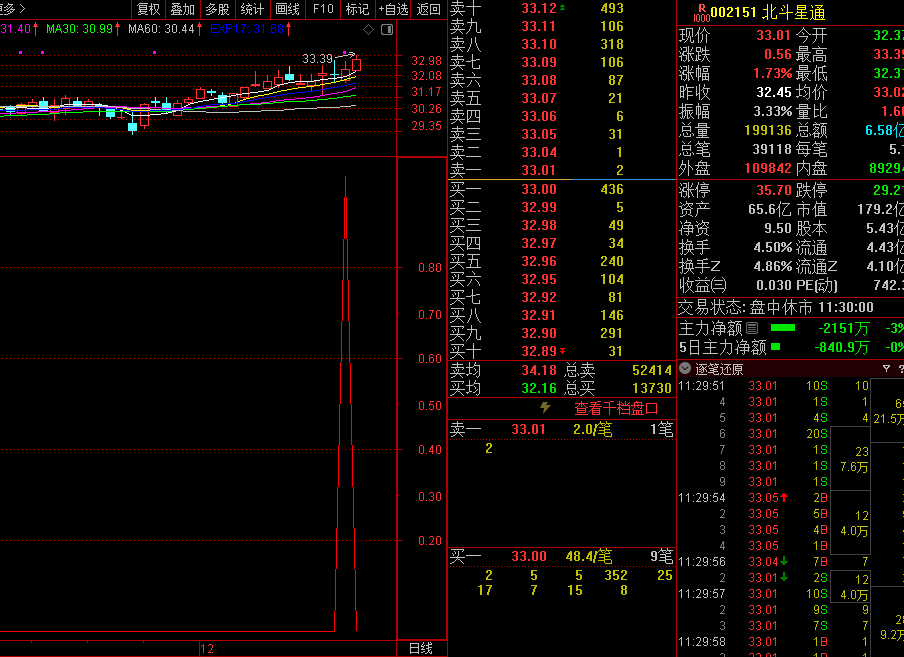Viewport: 904px width, 657px height.
Task: Open the 查看千档盘口 link
Action: point(615,408)
